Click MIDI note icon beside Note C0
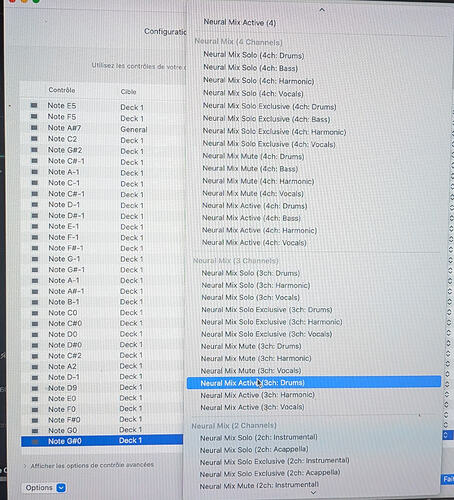This screenshot has width=454, height=500. [35, 313]
